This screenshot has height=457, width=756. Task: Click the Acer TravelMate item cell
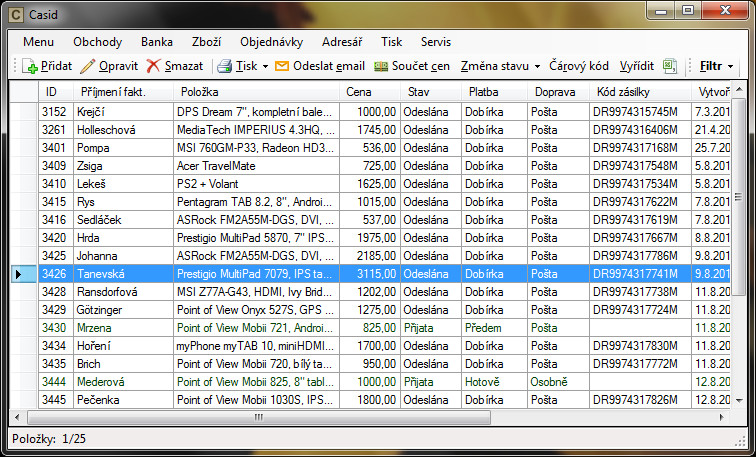(256, 166)
